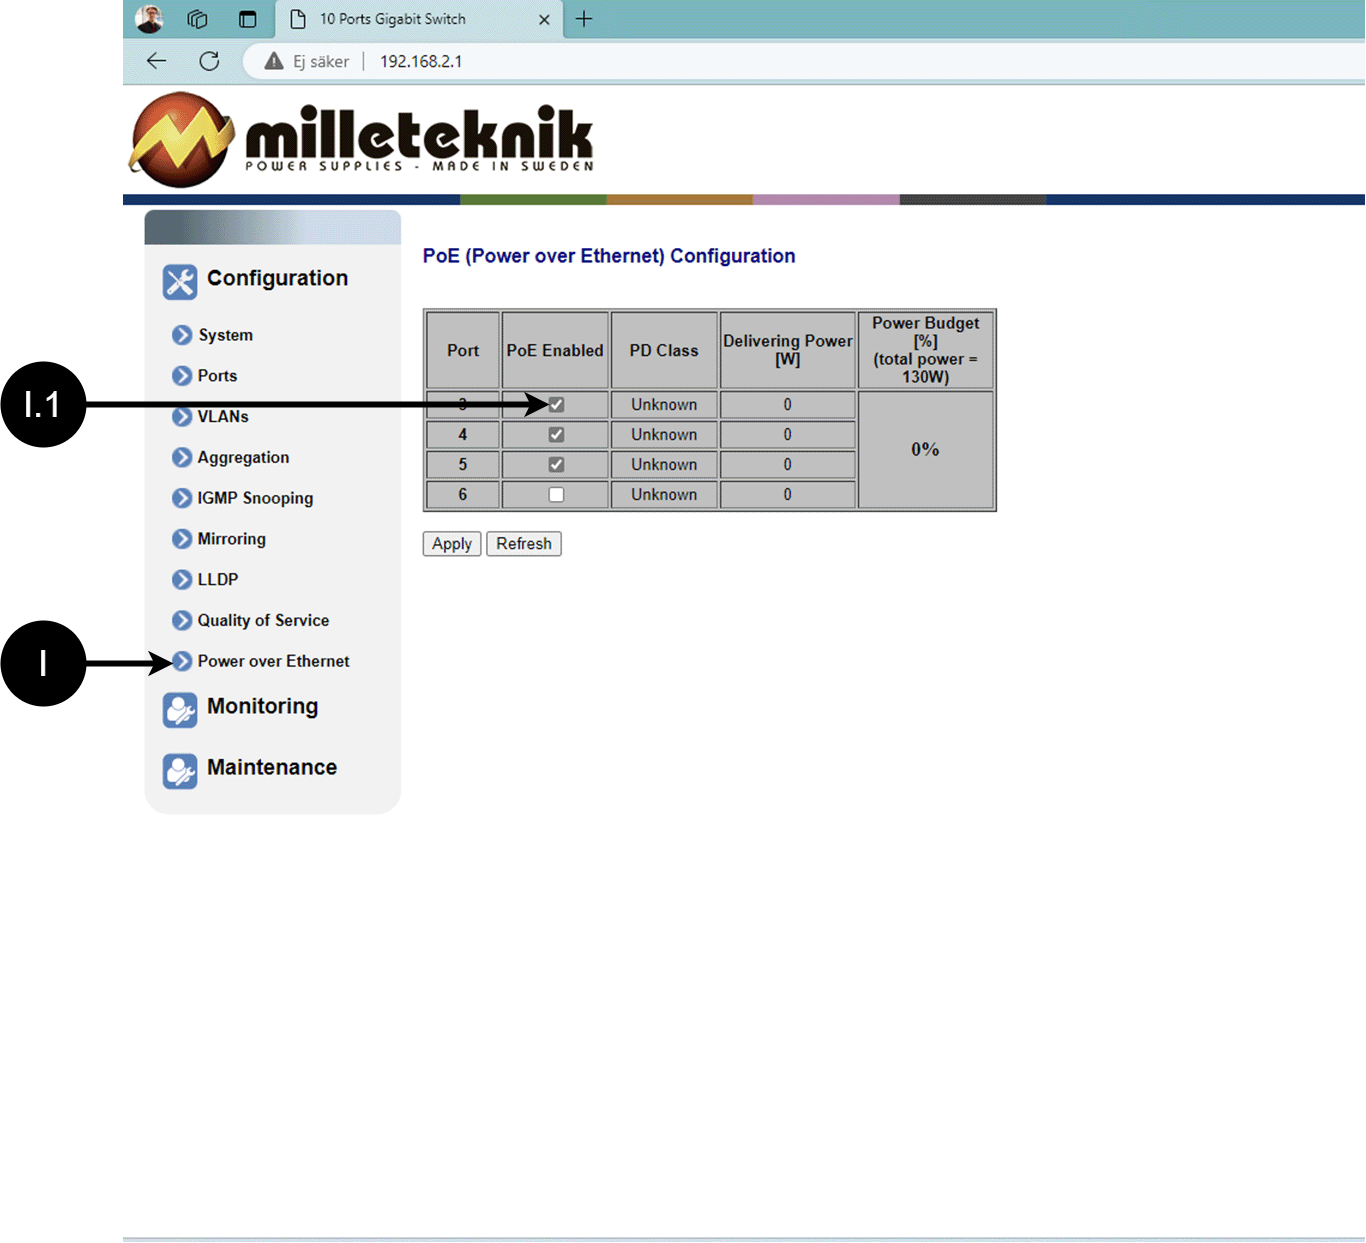Screen dimensions: 1366x1243
Task: Enable PoE on port 6
Action: click(x=556, y=495)
